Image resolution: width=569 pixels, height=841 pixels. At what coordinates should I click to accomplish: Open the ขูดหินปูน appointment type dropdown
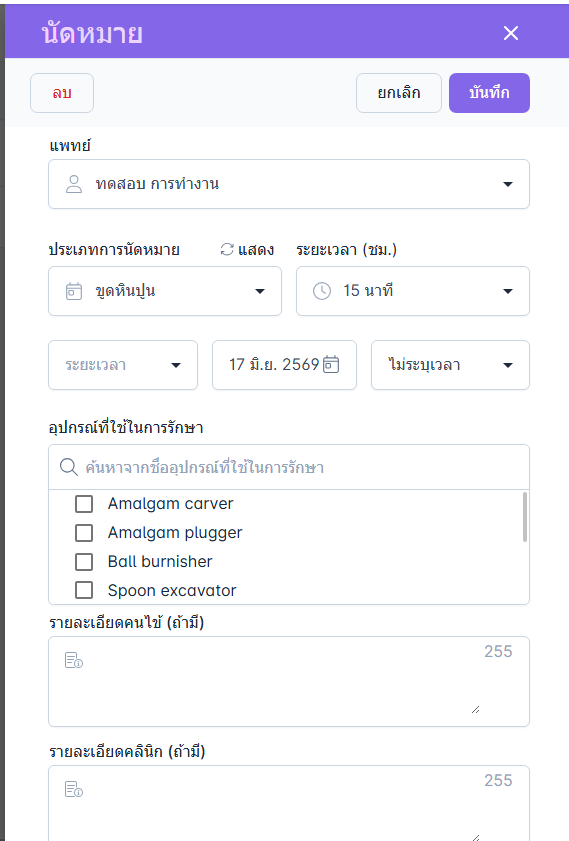click(x=165, y=291)
